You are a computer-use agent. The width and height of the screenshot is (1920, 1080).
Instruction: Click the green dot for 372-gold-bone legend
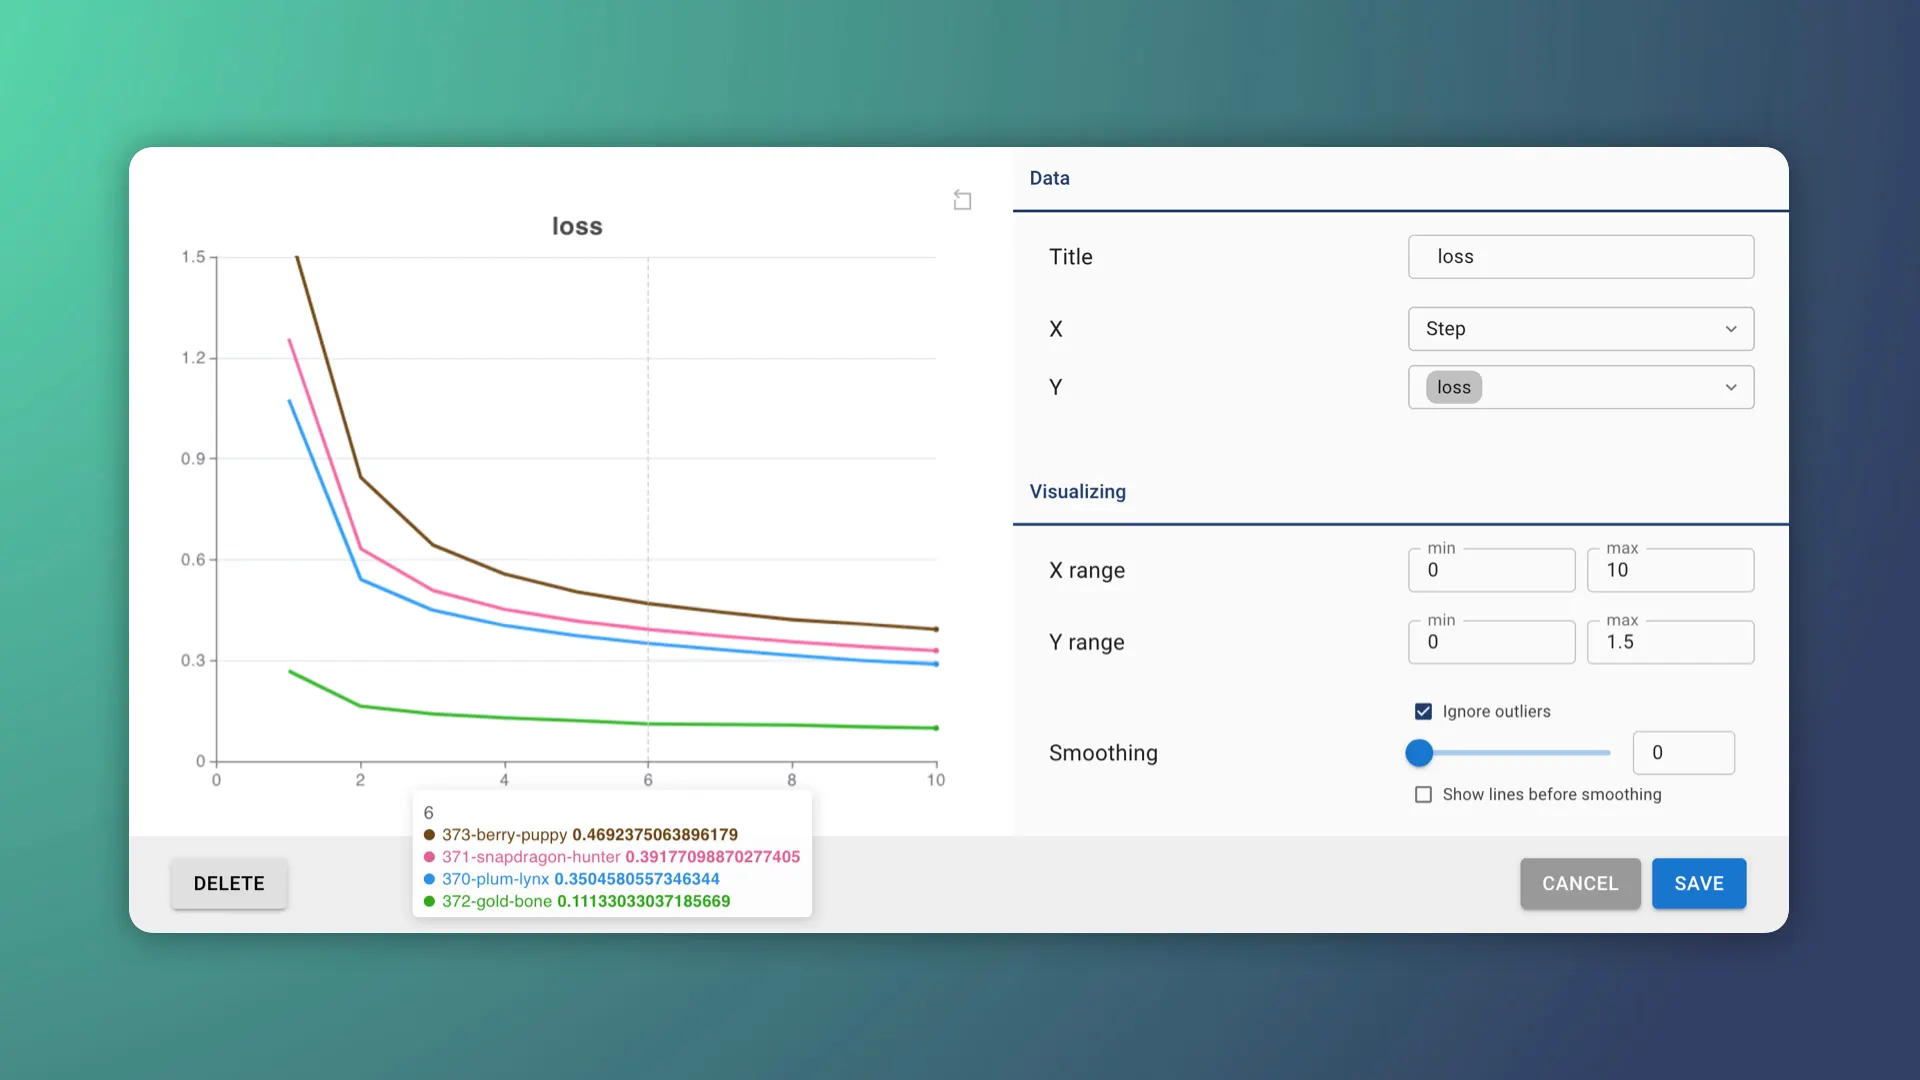[x=429, y=901]
